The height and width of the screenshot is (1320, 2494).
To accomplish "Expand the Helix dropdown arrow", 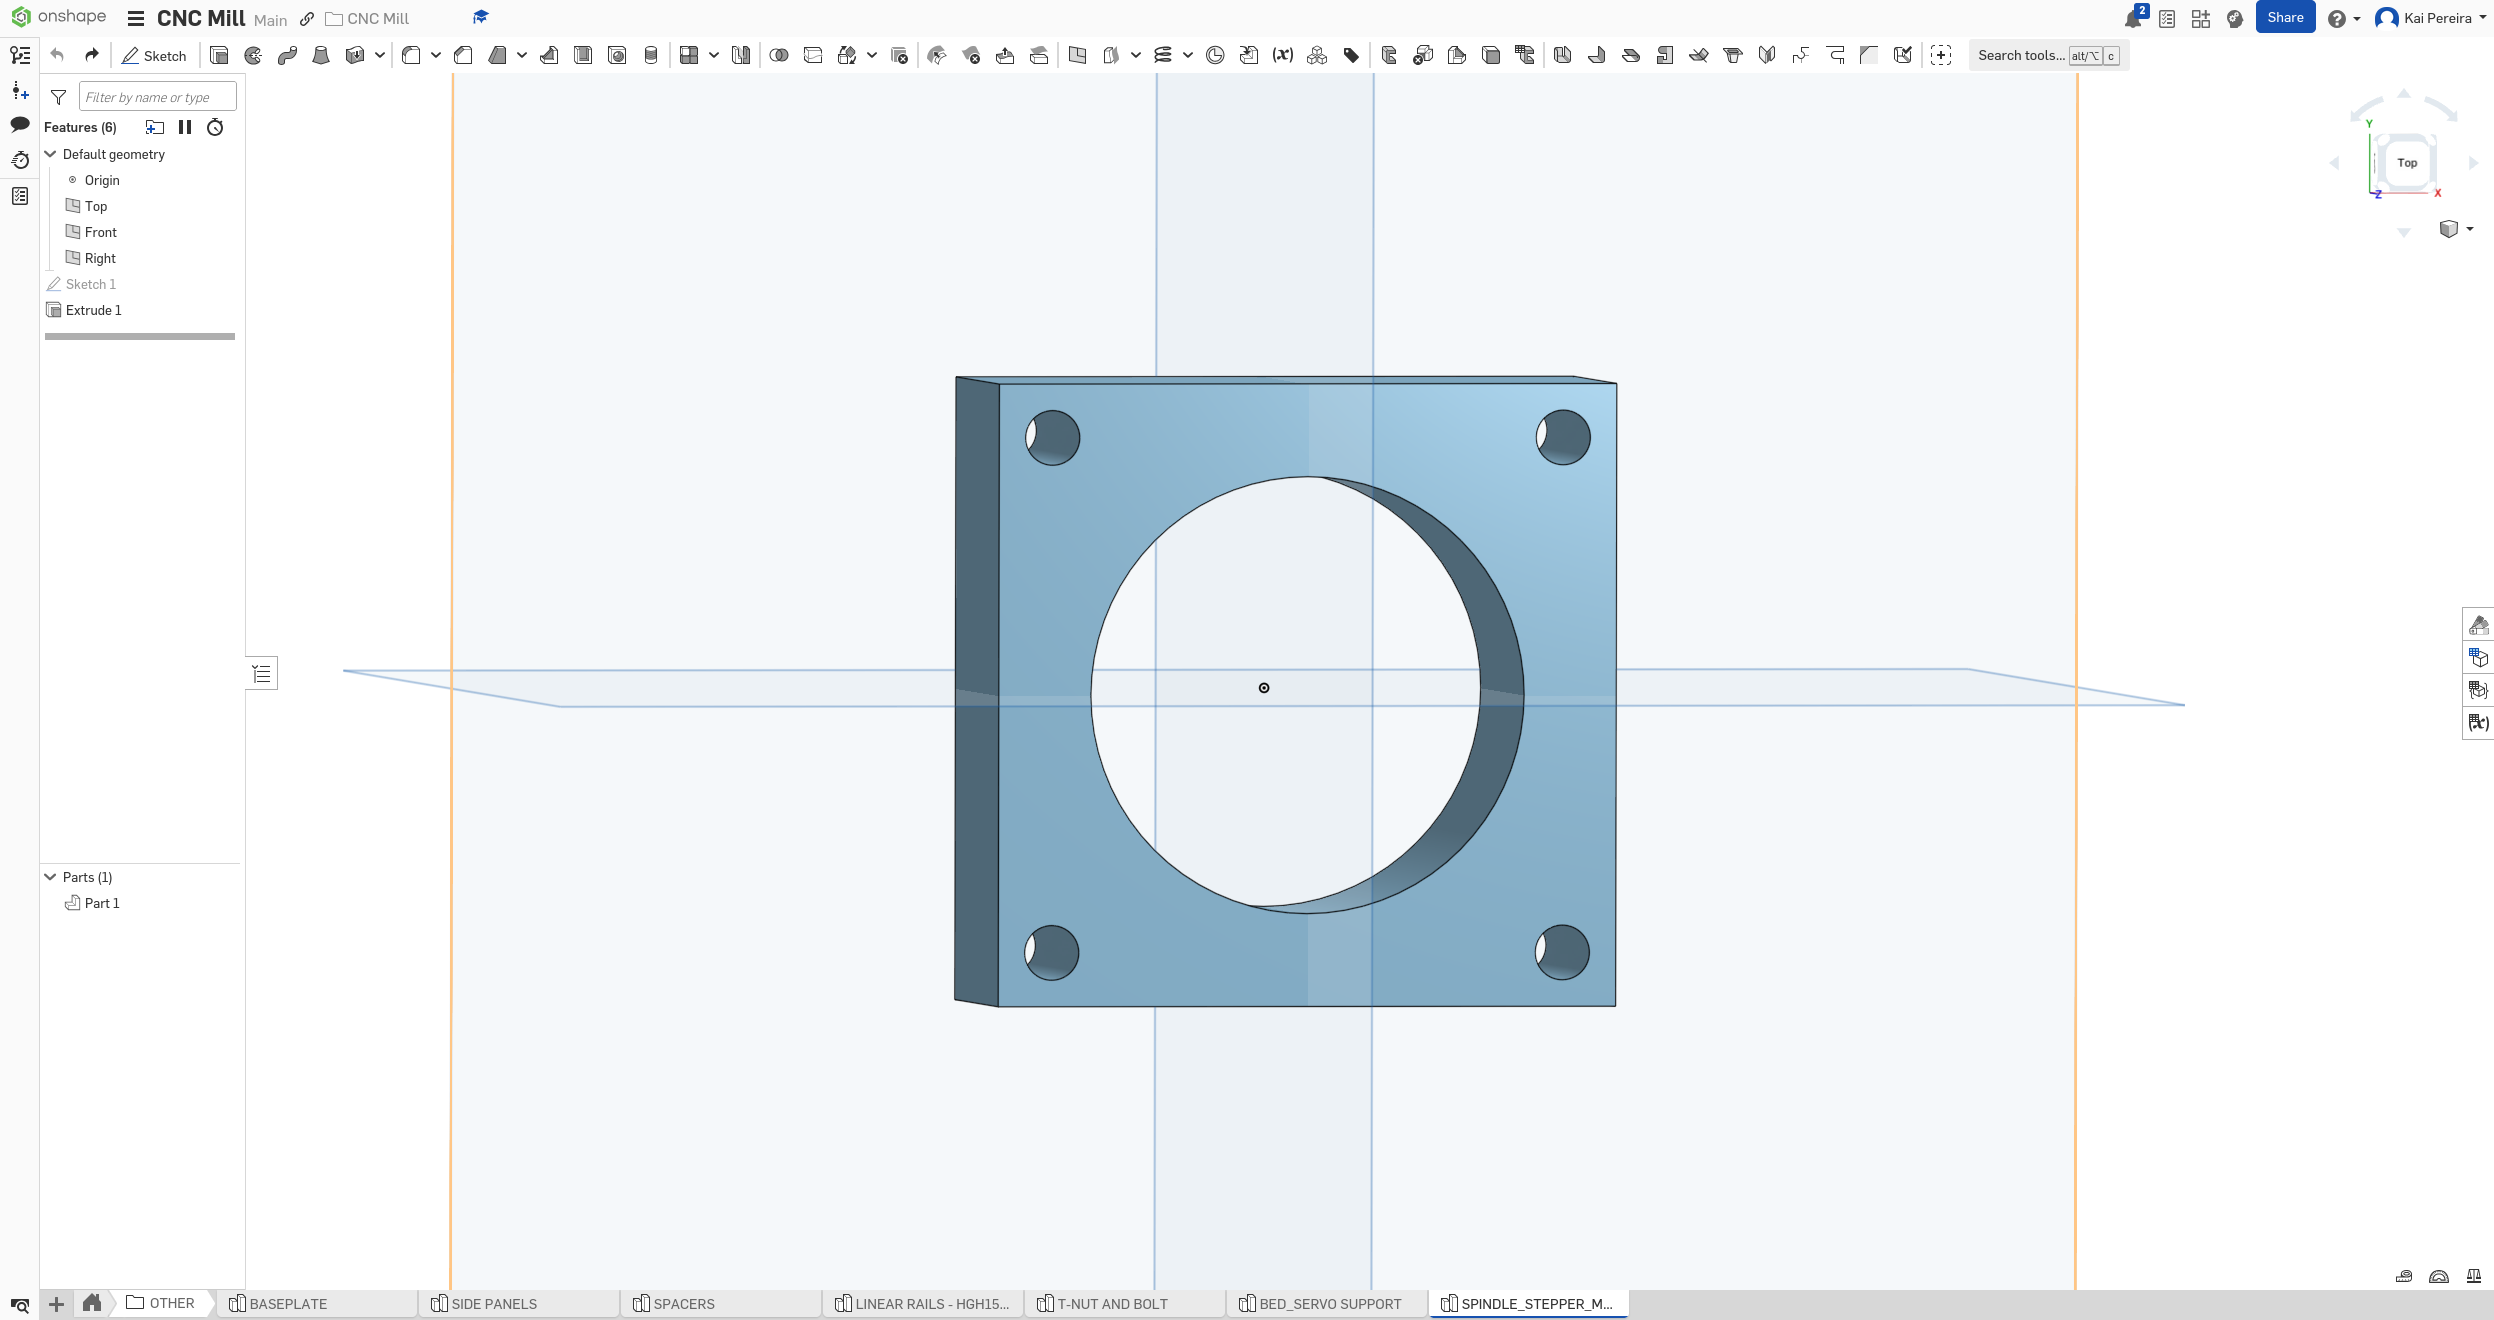I will pos(1188,56).
